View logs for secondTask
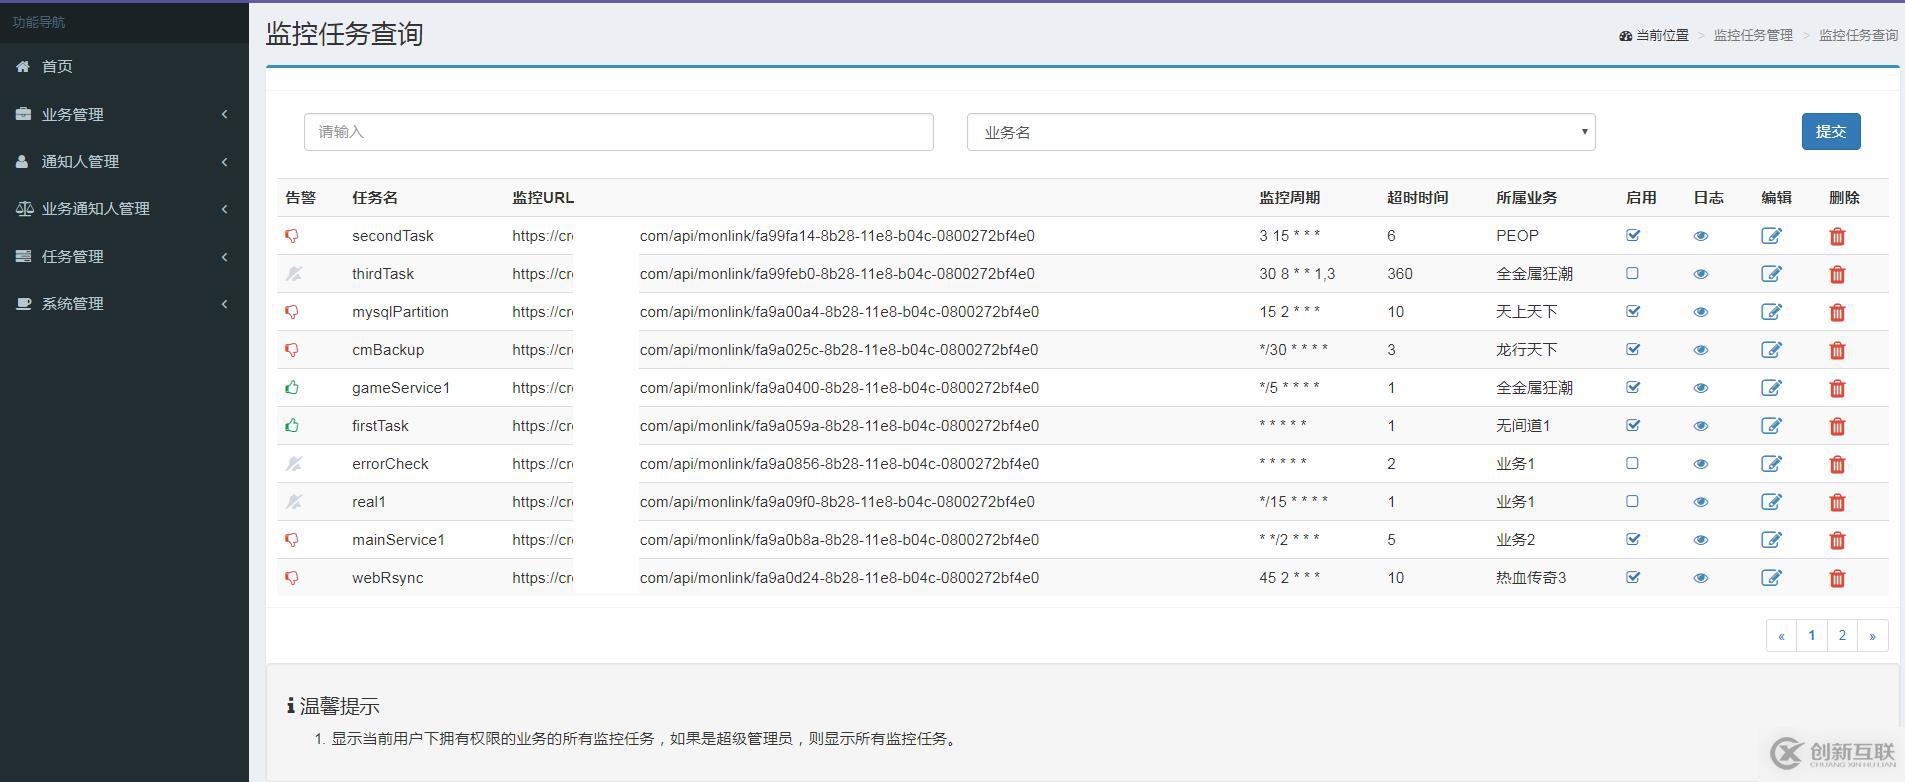1905x782 pixels. coord(1700,236)
